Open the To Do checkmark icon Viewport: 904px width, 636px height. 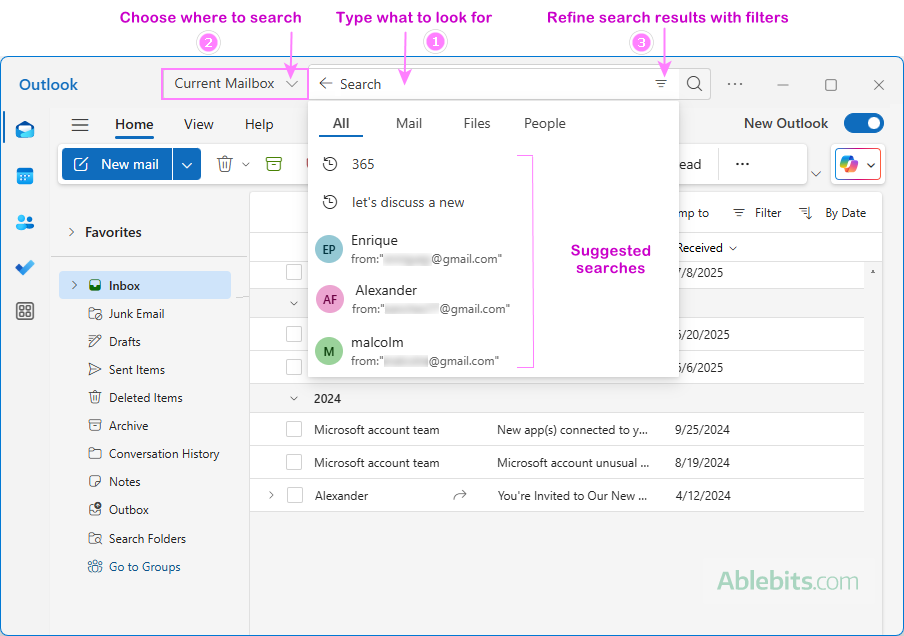tap(25, 267)
